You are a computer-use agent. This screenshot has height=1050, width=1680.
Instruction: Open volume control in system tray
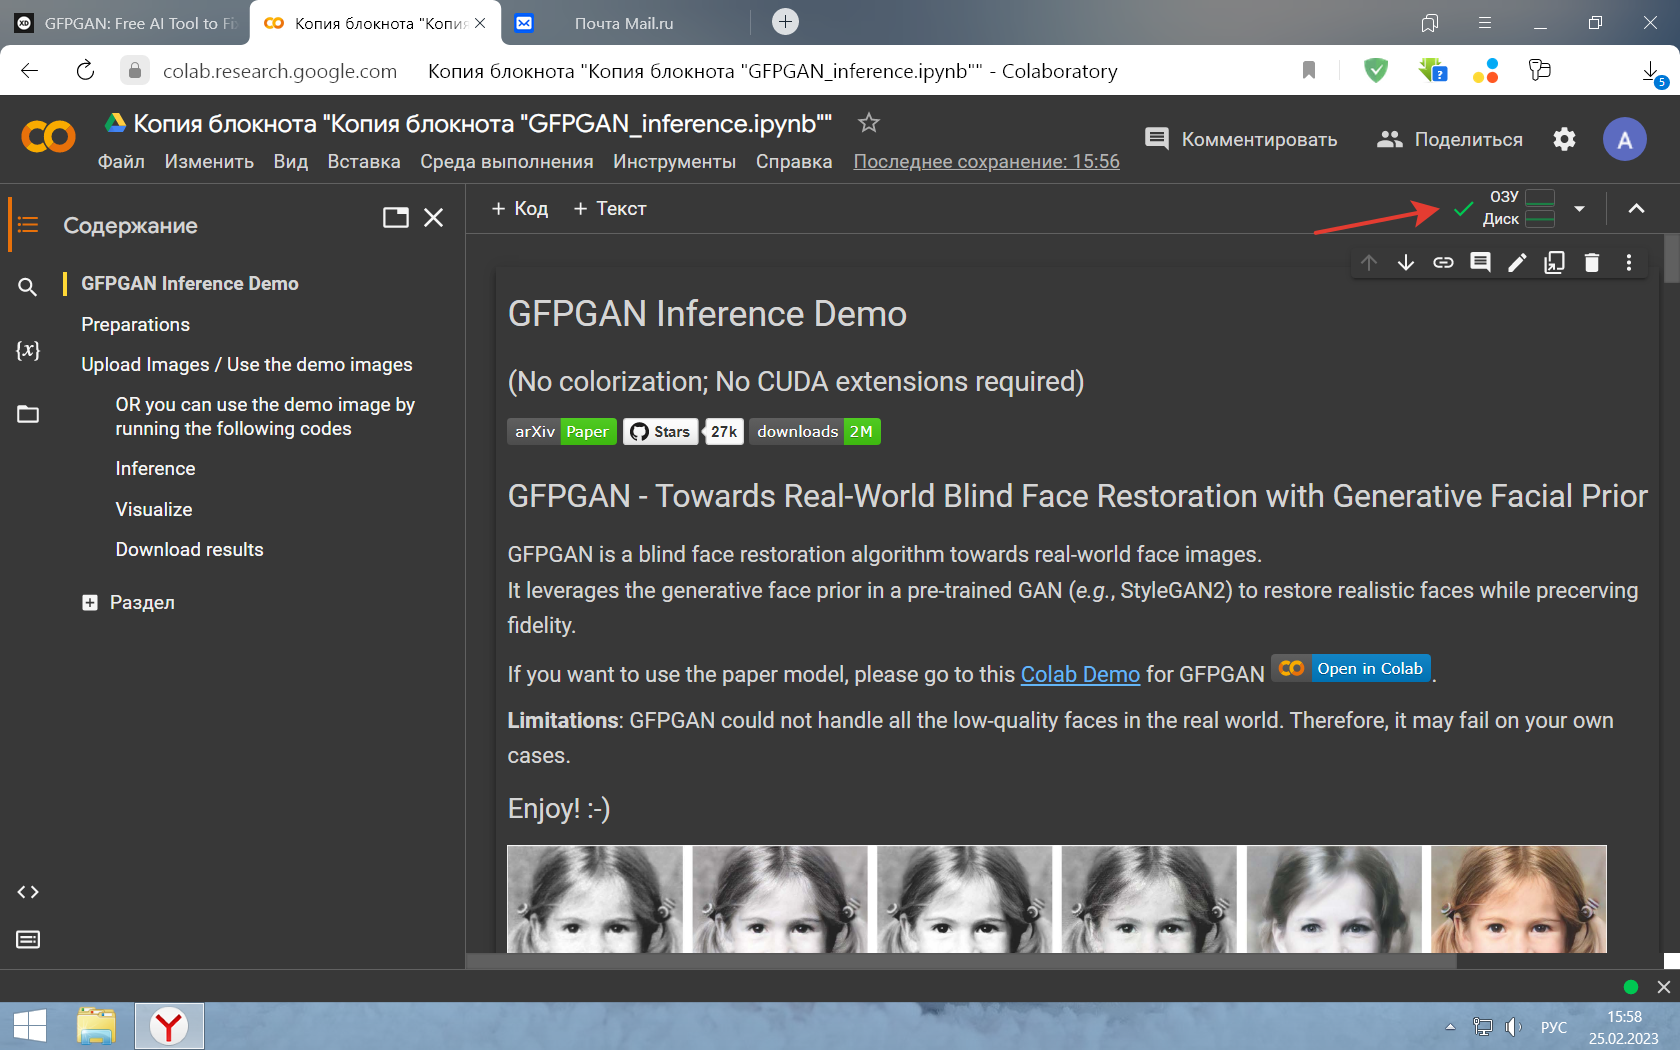pos(1514,1027)
